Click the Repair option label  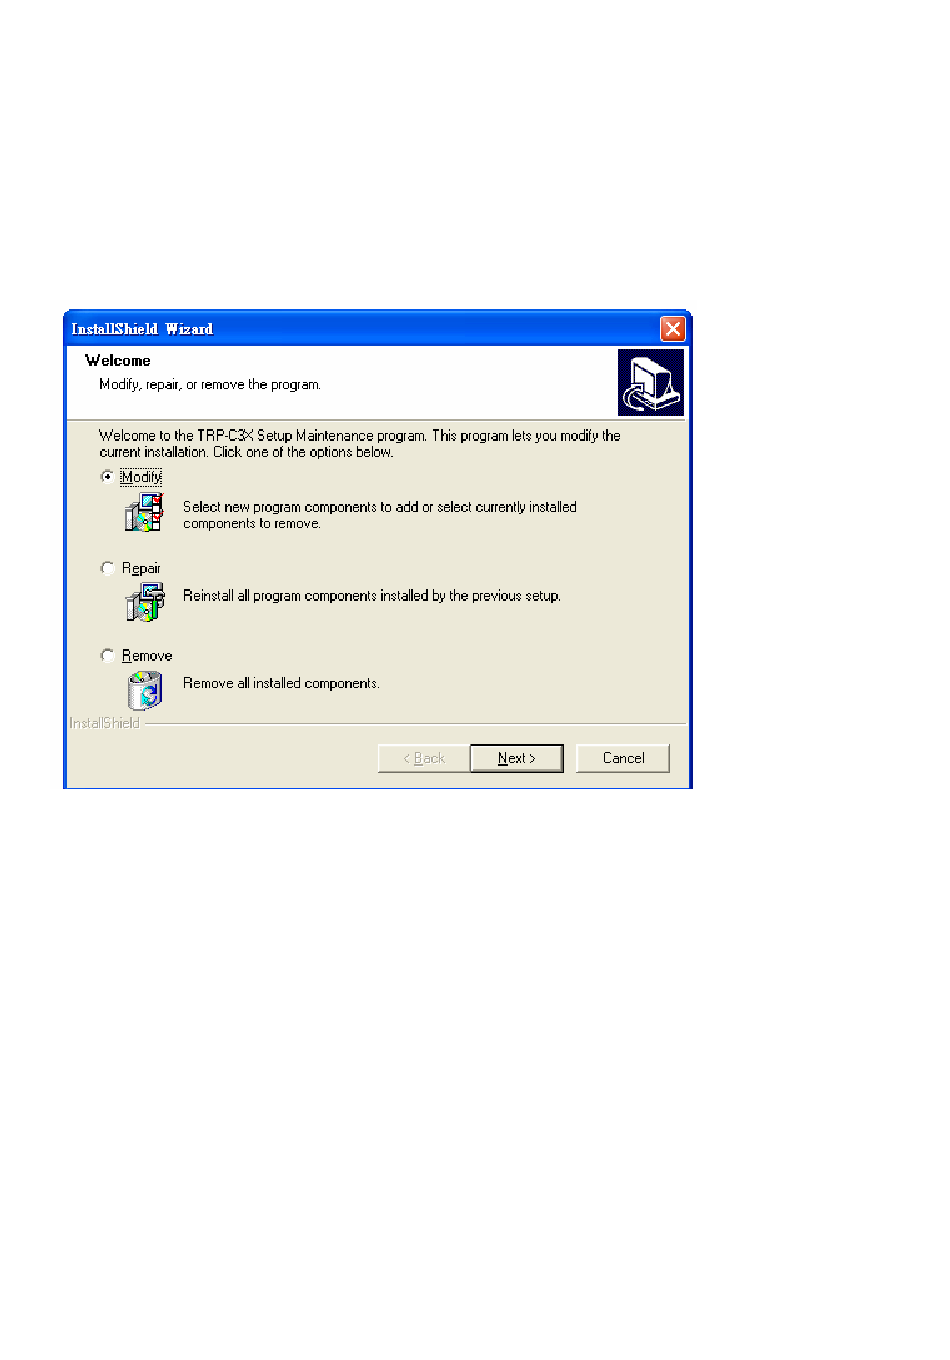(141, 568)
